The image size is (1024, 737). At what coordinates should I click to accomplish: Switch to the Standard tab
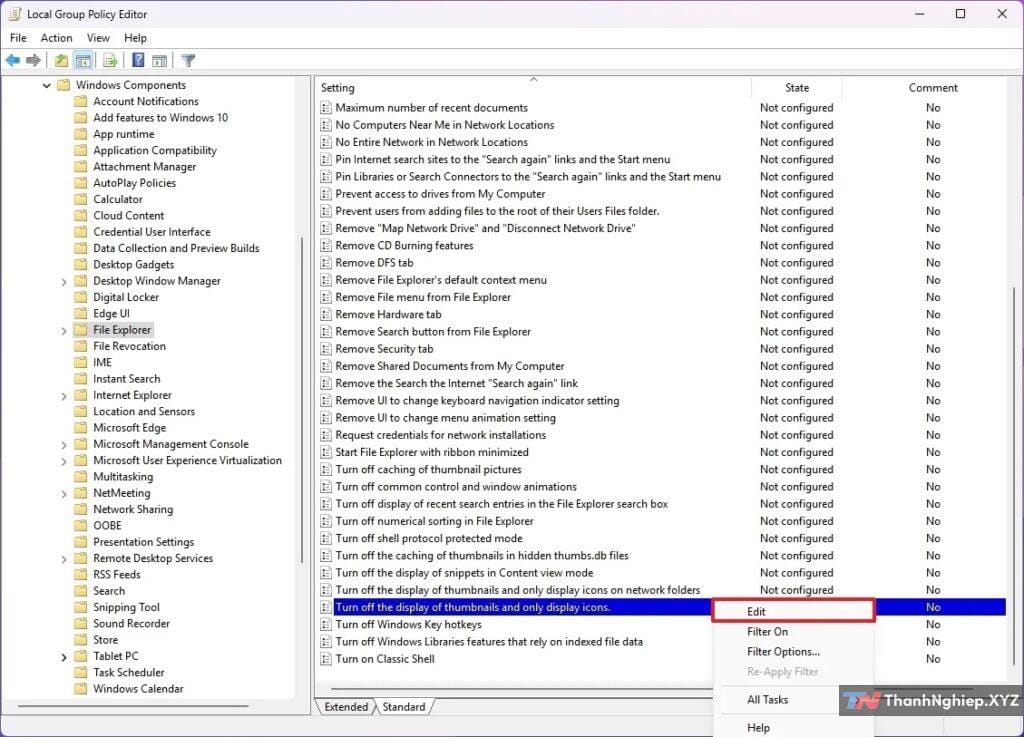404,706
